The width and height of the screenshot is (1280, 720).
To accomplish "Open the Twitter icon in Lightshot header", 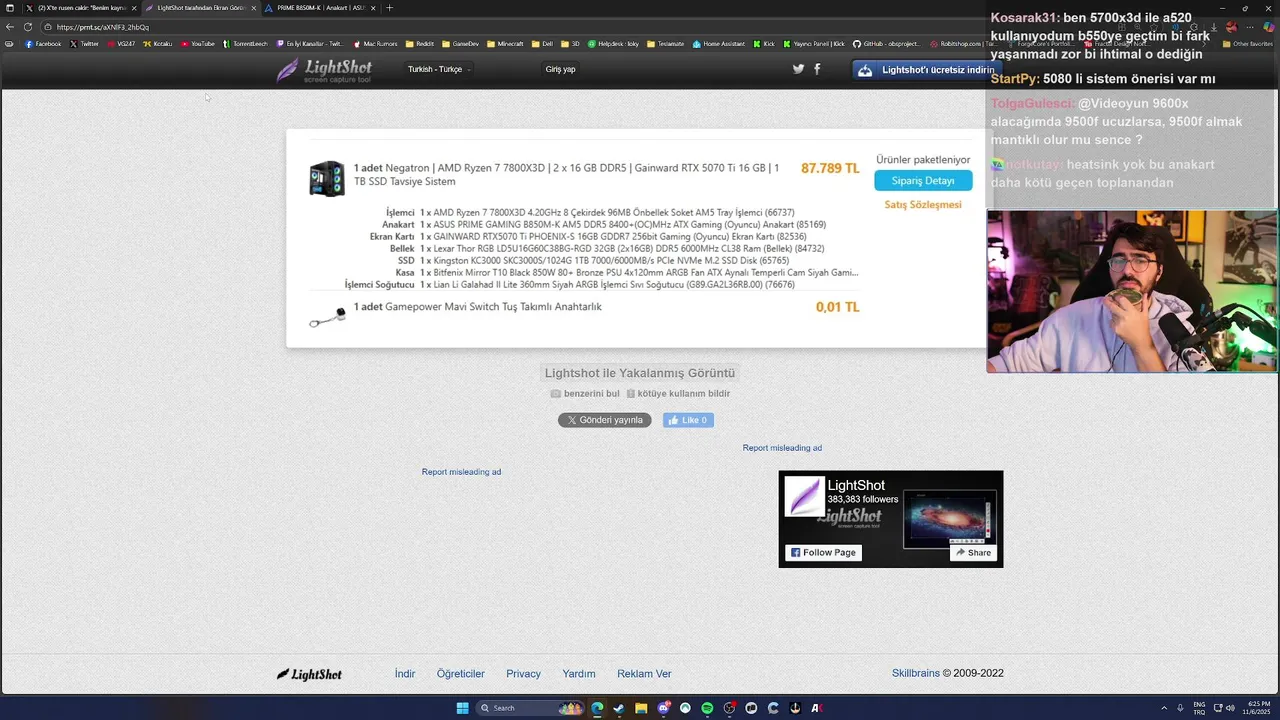I will (798, 69).
